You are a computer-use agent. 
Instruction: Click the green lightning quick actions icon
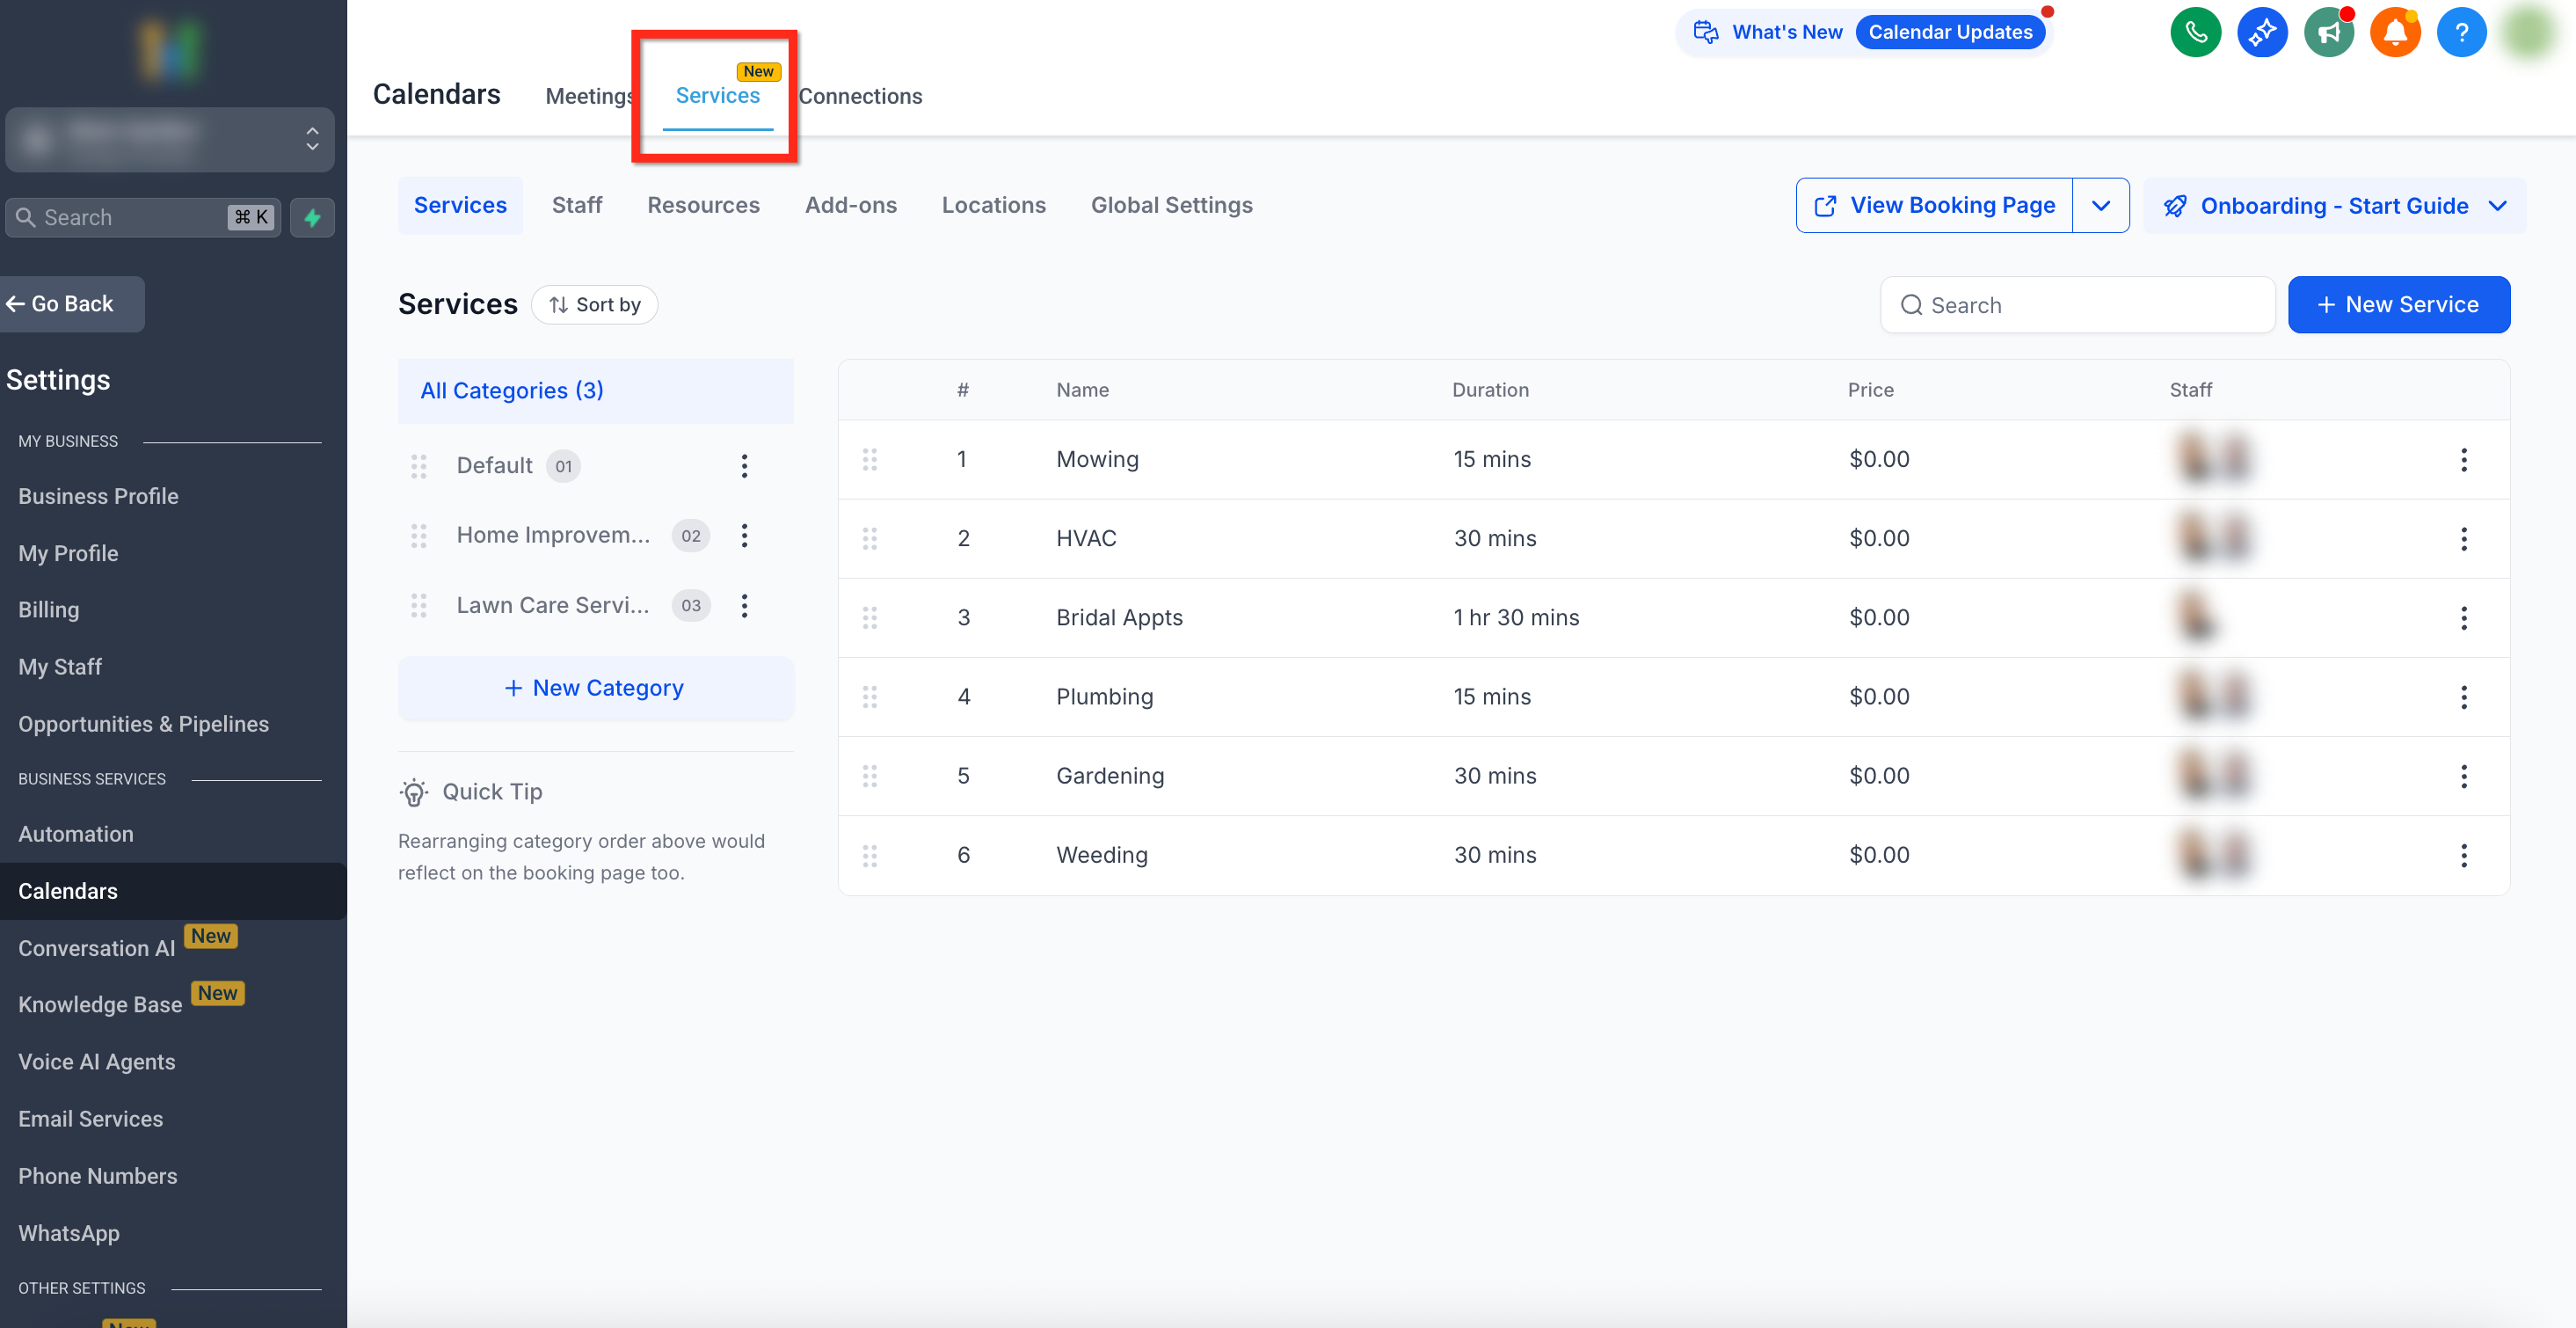point(312,217)
